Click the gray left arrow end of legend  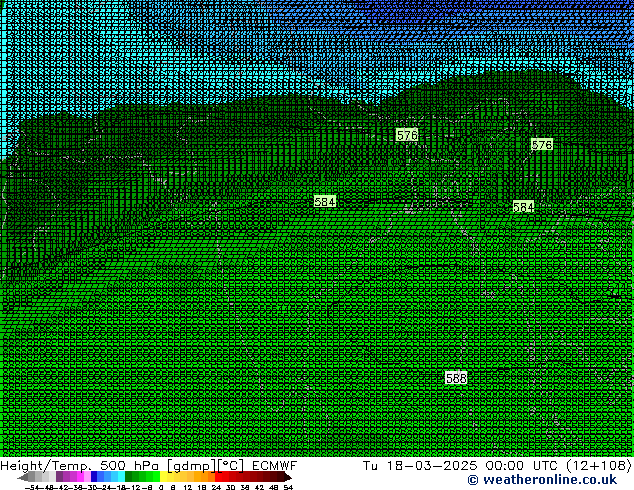(22, 477)
